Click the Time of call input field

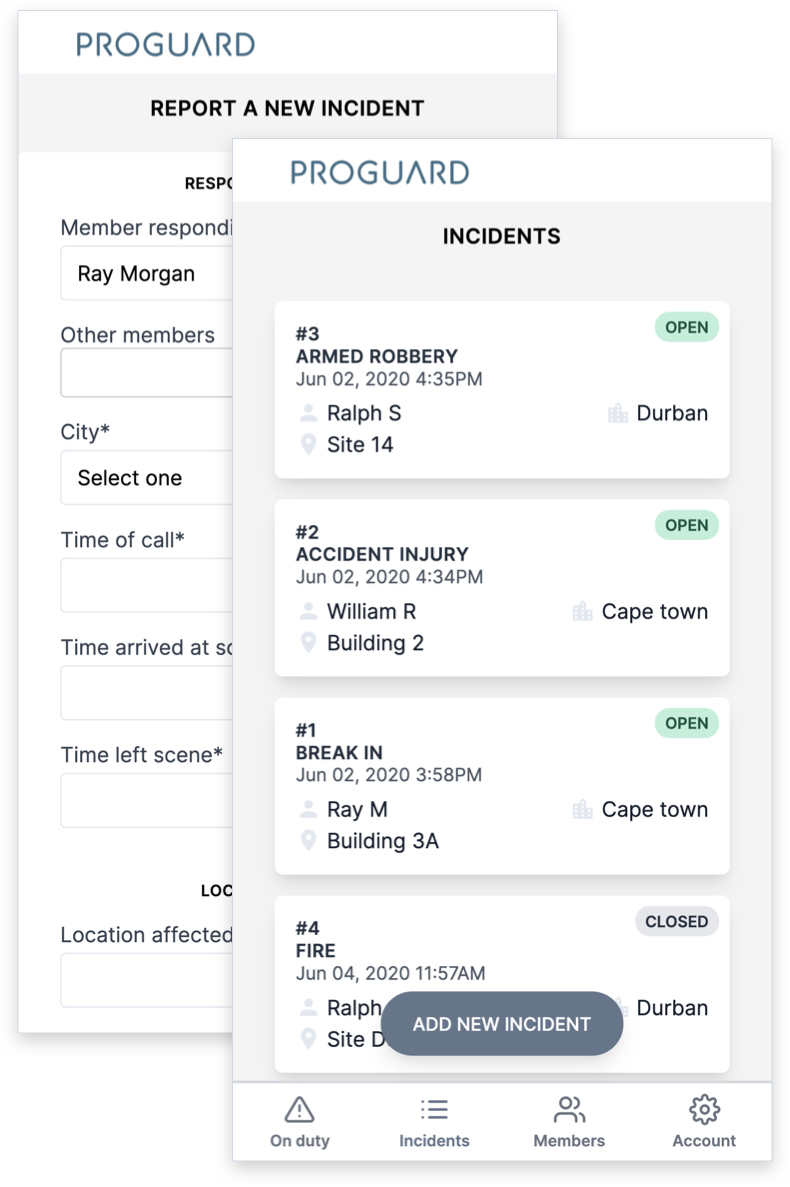147,585
